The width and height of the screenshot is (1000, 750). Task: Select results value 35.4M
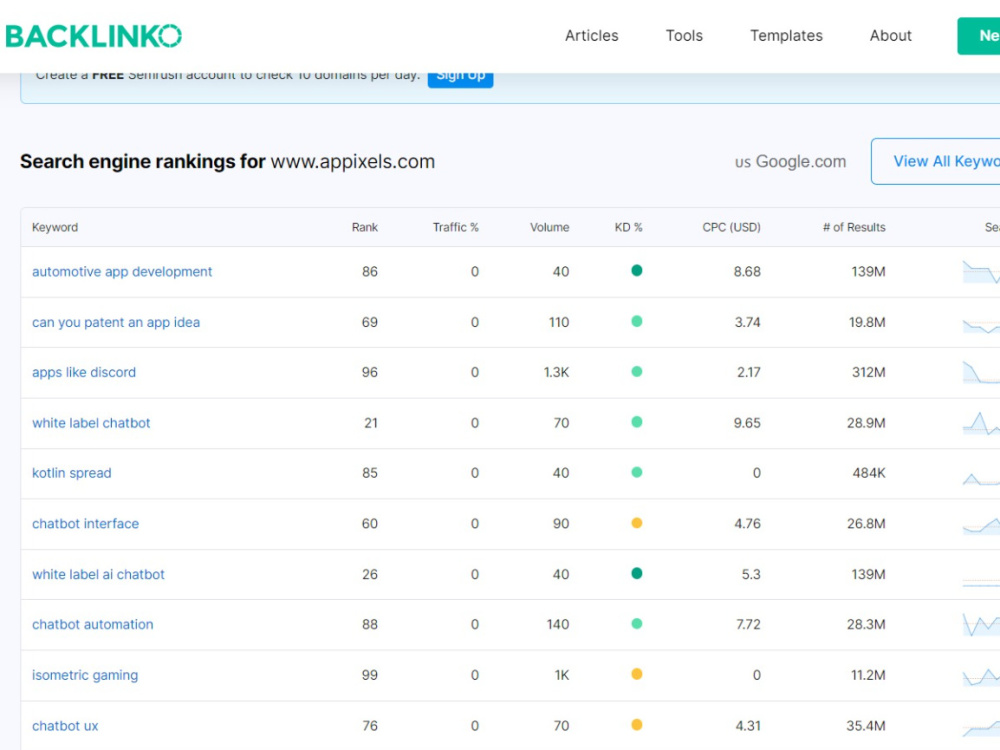pyautogui.click(x=866, y=726)
